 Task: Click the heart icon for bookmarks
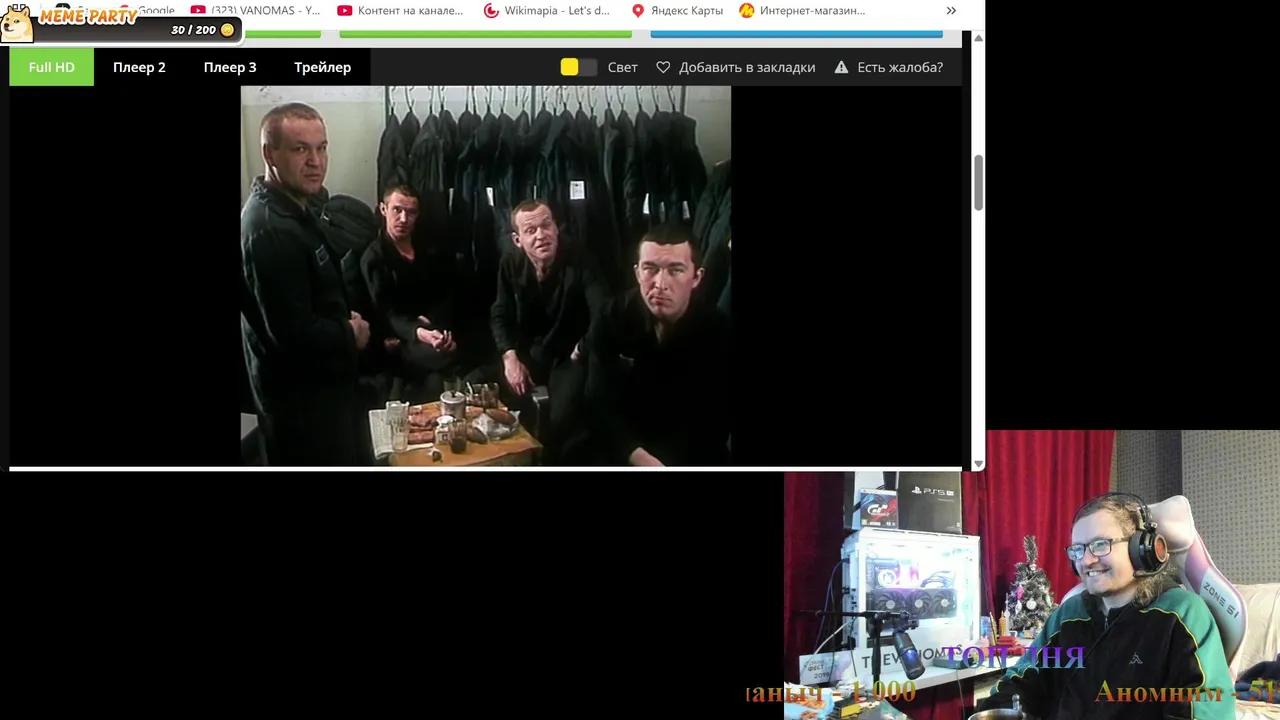click(663, 67)
